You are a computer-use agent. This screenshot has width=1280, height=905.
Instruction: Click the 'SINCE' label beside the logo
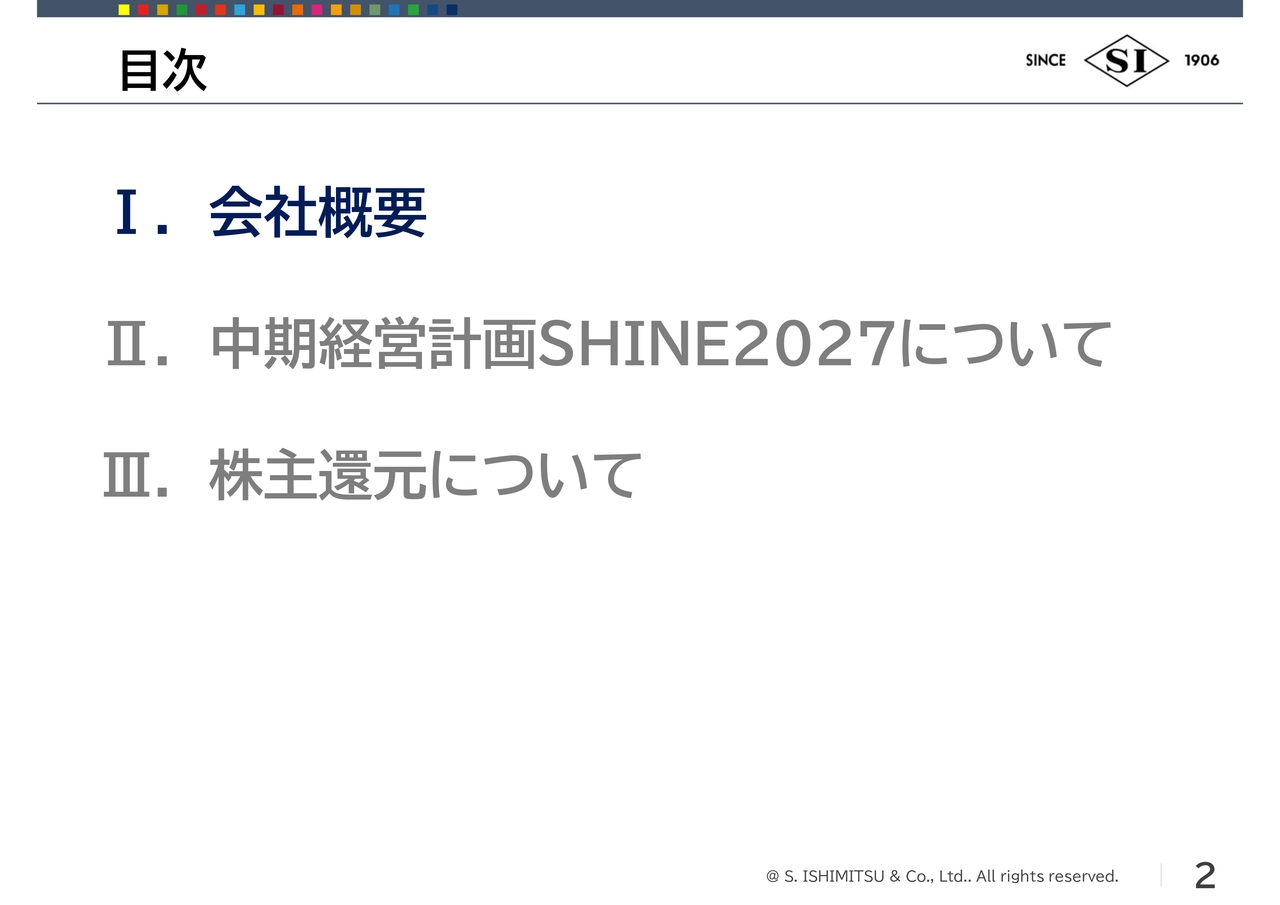pyautogui.click(x=1045, y=60)
